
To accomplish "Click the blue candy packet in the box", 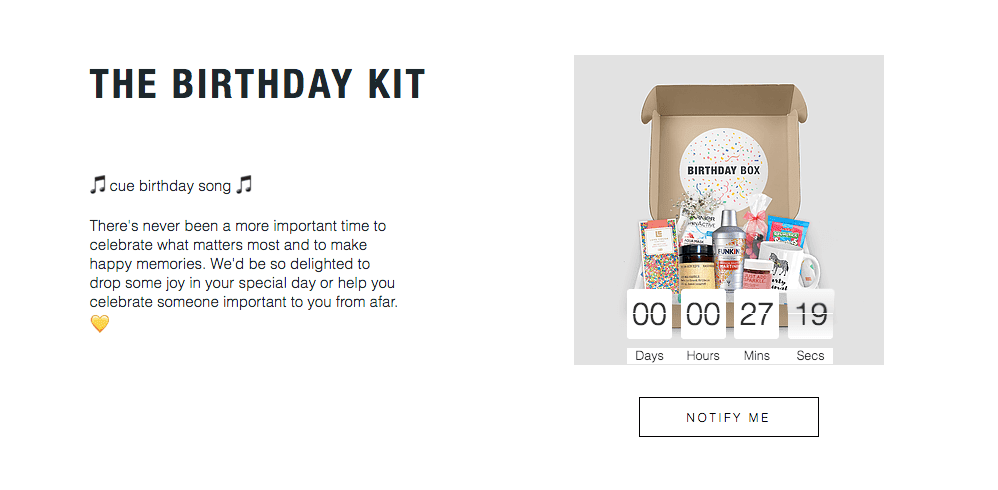I will pyautogui.click(x=787, y=232).
